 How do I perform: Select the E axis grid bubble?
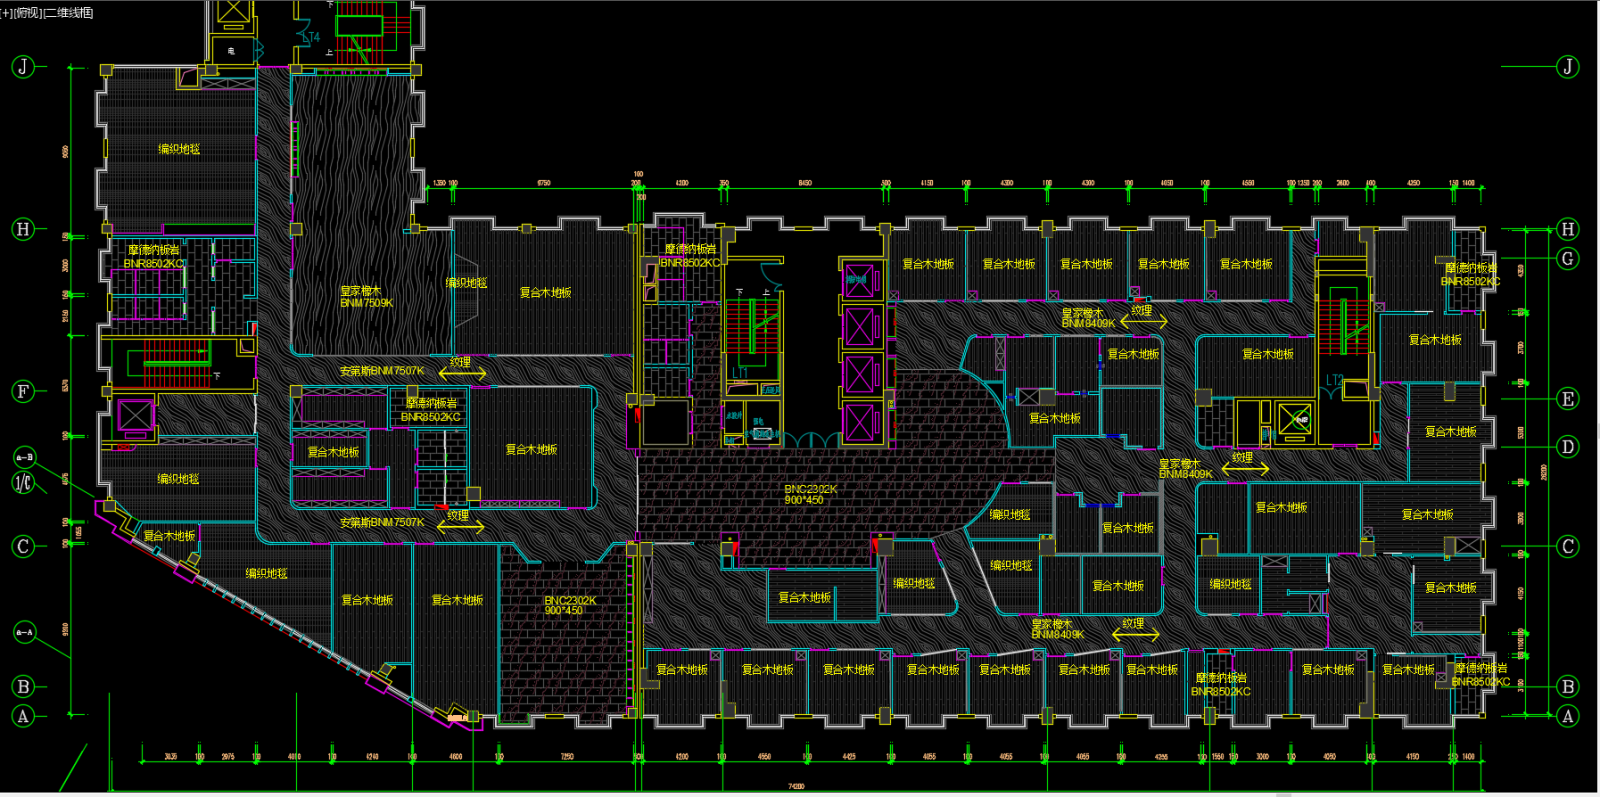pos(1568,399)
